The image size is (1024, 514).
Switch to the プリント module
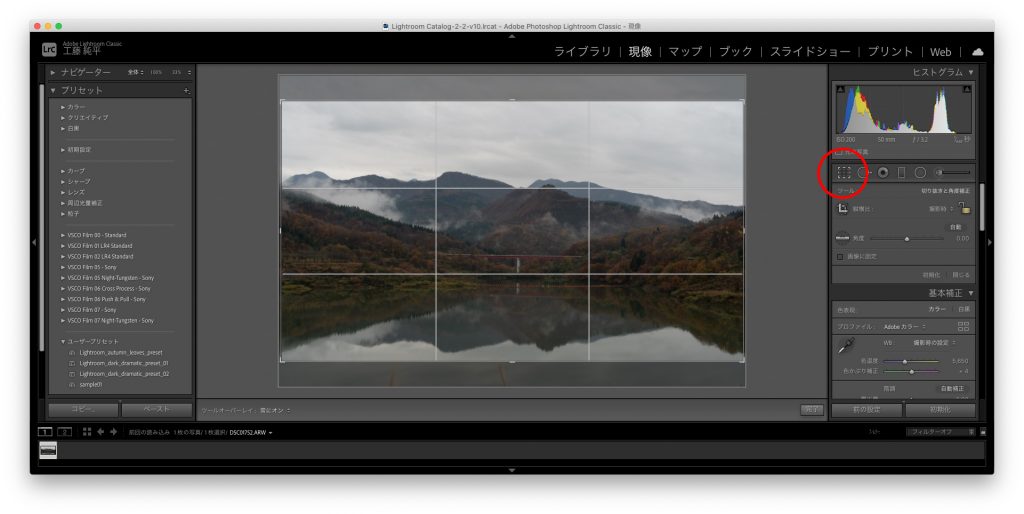point(889,52)
